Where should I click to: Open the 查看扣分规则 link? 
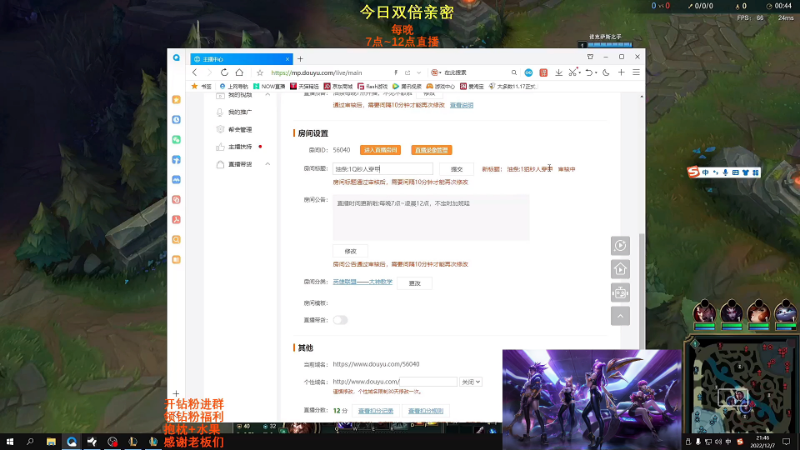pos(426,411)
